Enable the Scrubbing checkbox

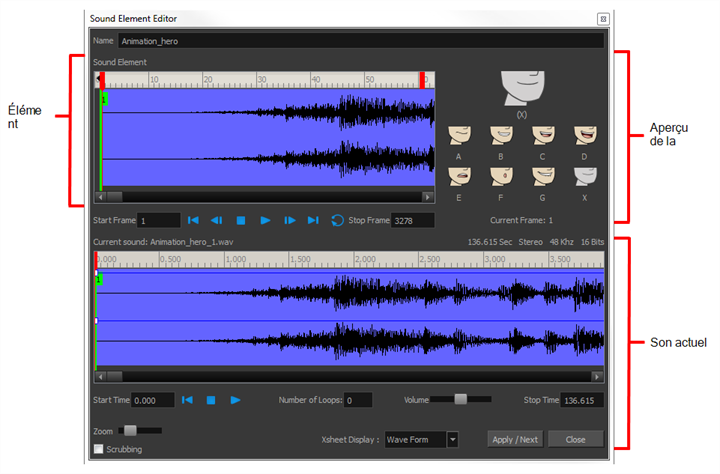(x=98, y=449)
